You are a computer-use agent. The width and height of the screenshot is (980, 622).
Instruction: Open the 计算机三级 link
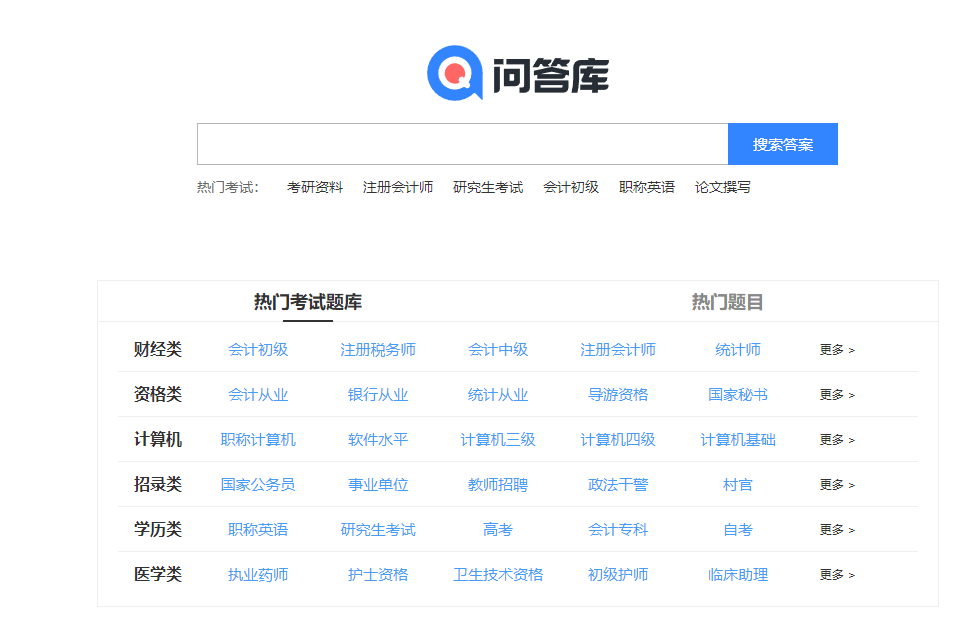(498, 439)
